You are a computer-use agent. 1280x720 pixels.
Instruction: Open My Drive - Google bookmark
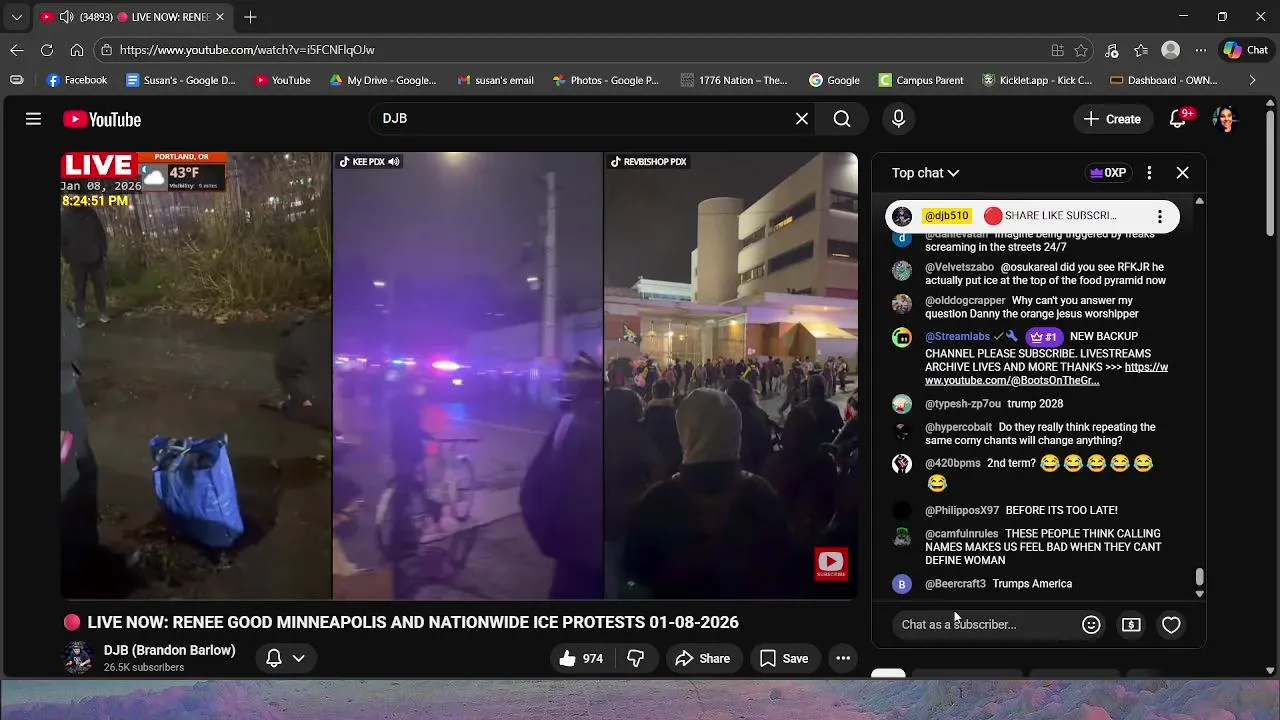(383, 80)
